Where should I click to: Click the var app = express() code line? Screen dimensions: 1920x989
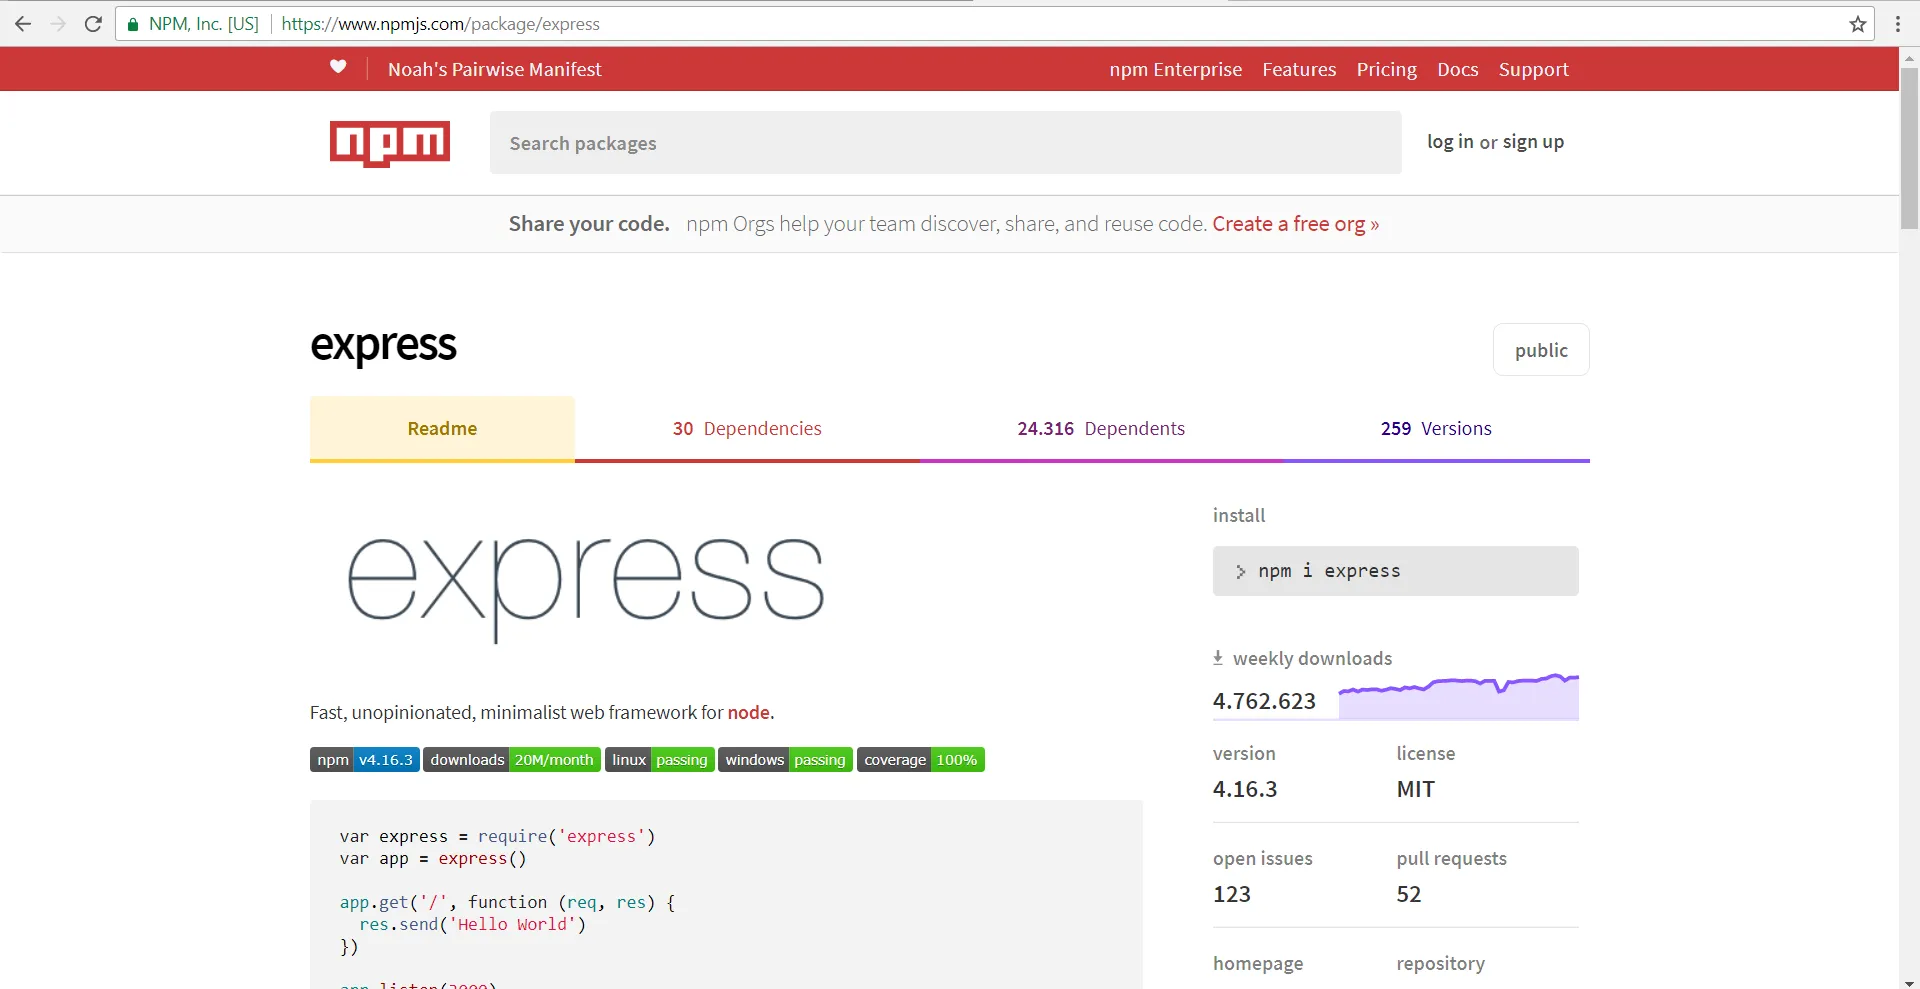[433, 858]
